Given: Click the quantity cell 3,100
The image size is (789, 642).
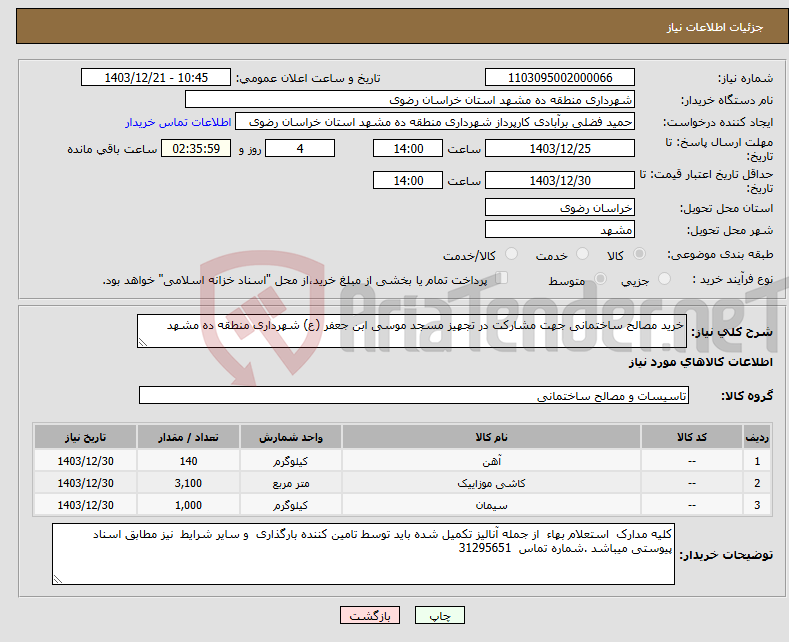Looking at the screenshot, I should pos(188,483).
